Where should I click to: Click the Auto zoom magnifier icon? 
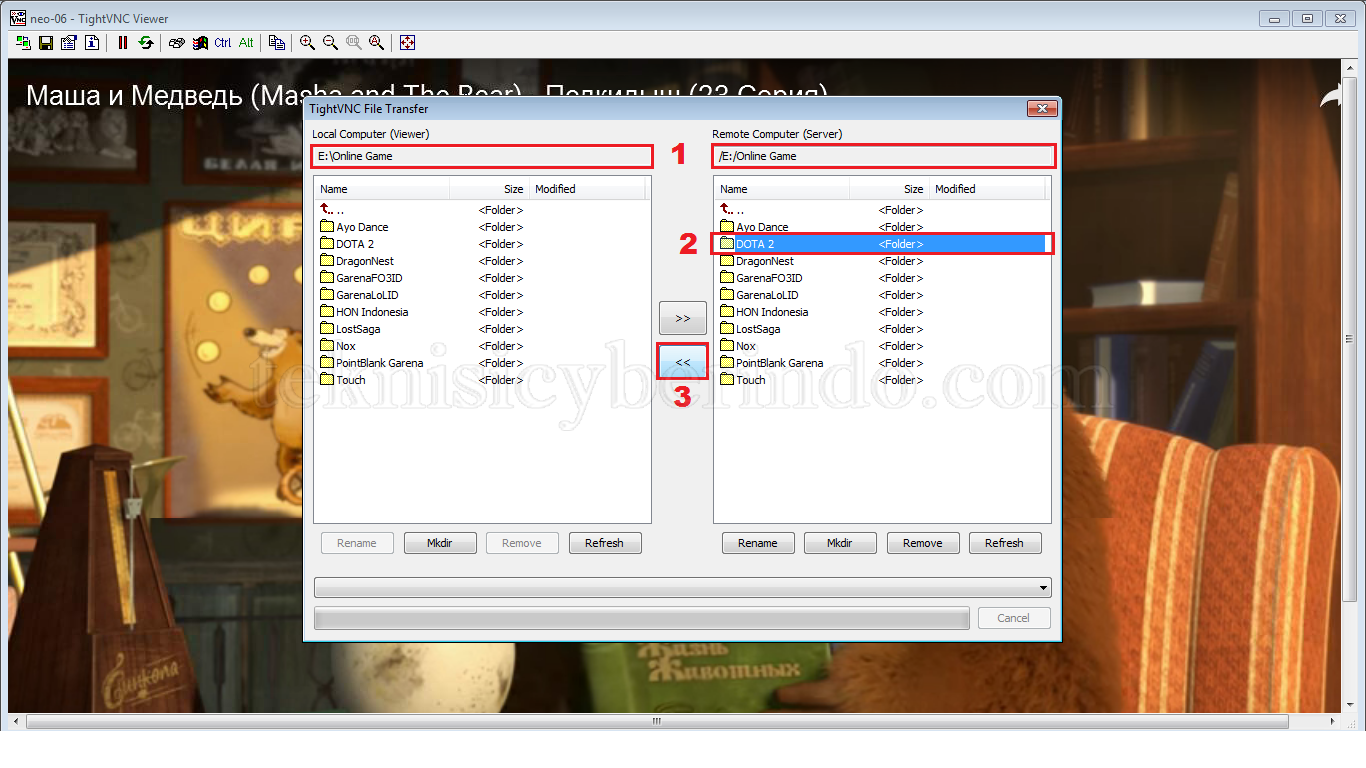click(377, 43)
